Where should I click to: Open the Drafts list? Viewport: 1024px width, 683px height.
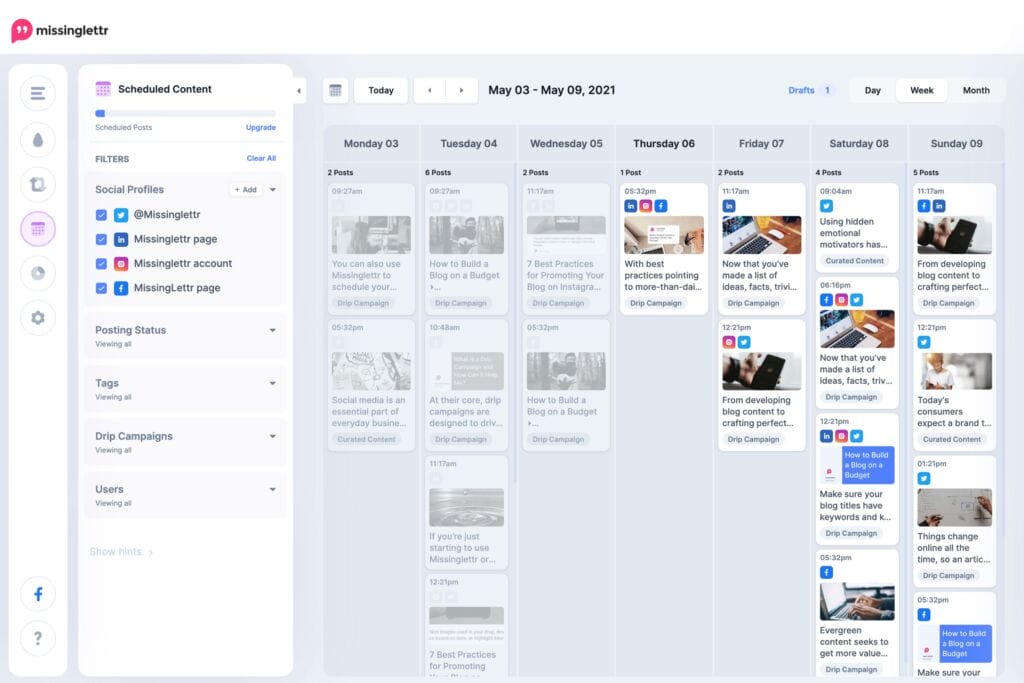[810, 90]
